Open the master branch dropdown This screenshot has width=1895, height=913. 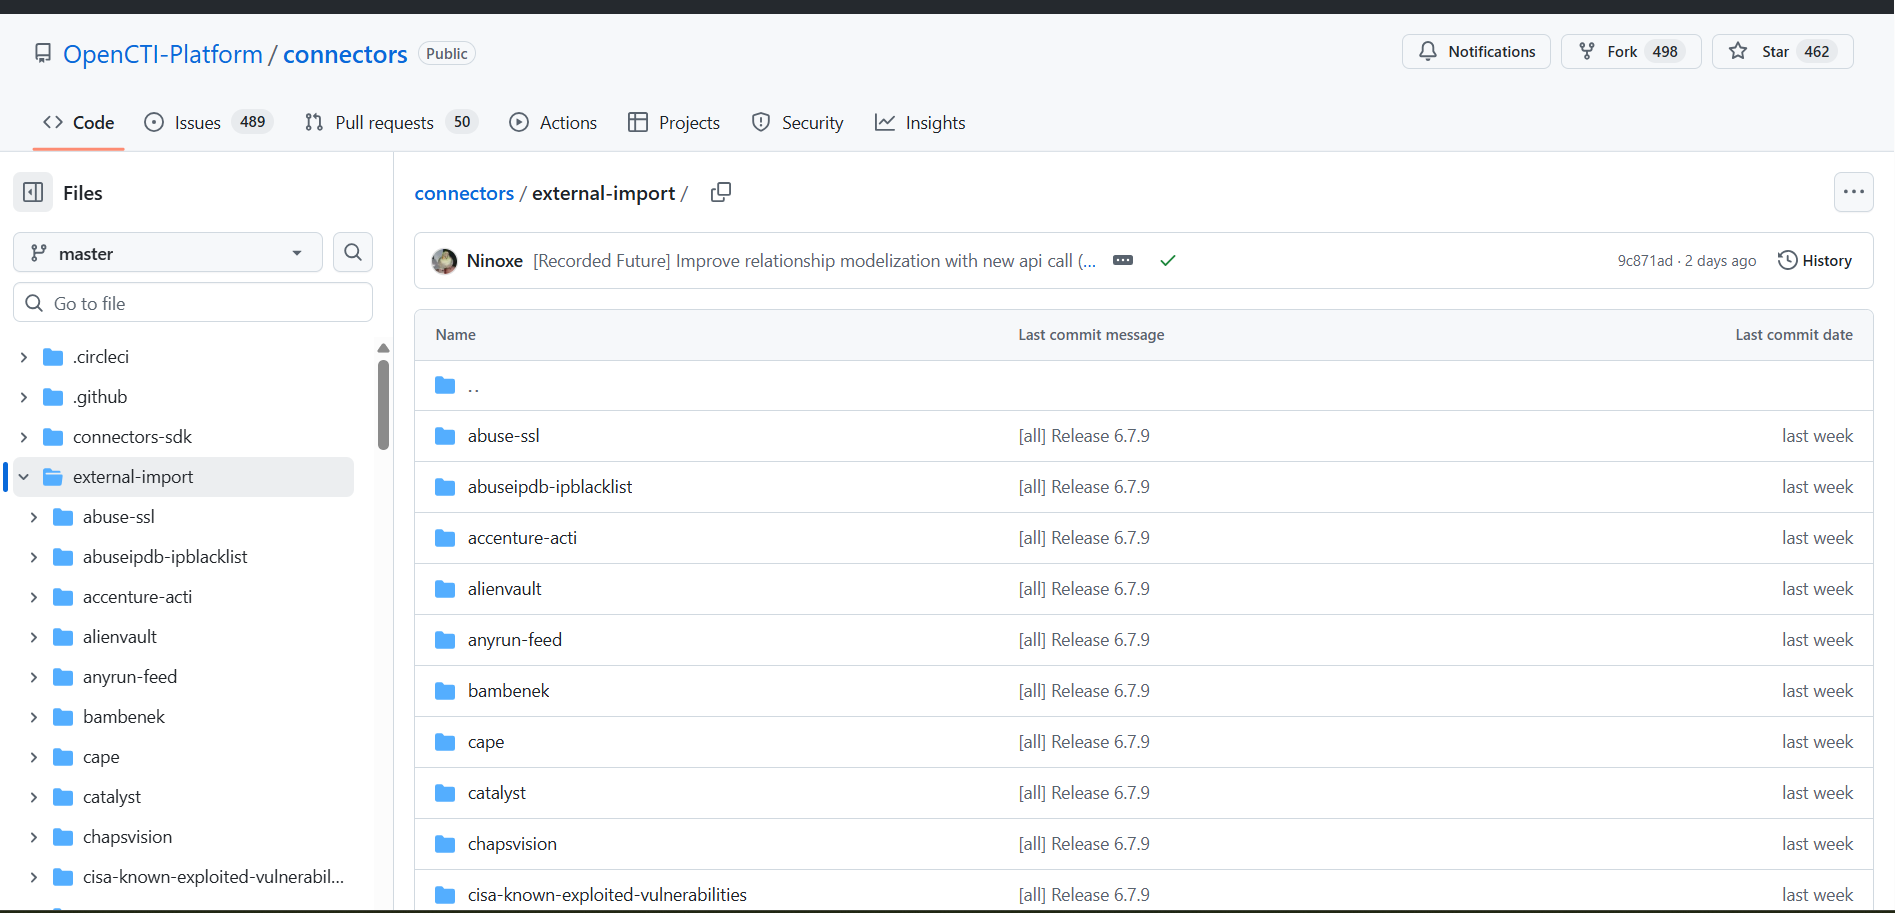coord(168,253)
